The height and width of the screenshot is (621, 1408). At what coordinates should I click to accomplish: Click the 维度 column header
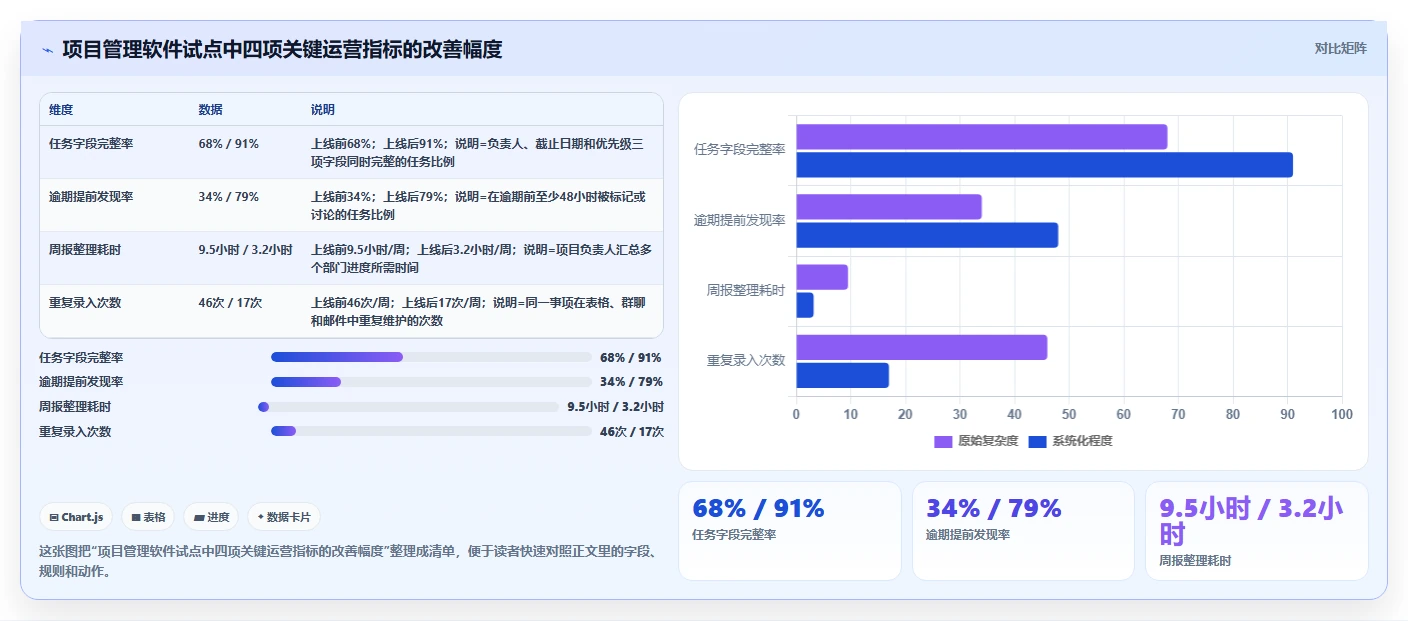click(x=61, y=109)
